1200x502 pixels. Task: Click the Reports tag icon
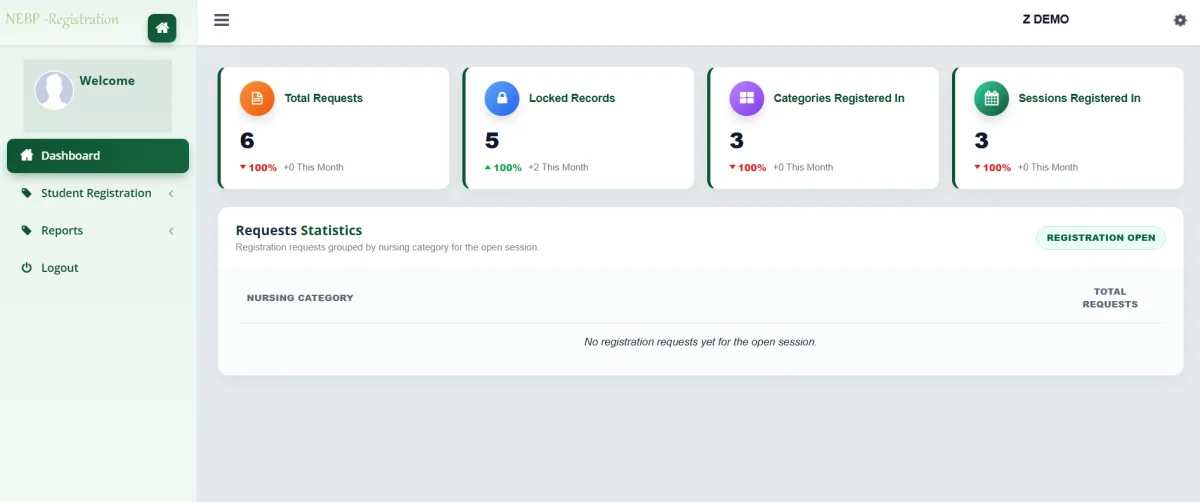pyautogui.click(x=27, y=230)
